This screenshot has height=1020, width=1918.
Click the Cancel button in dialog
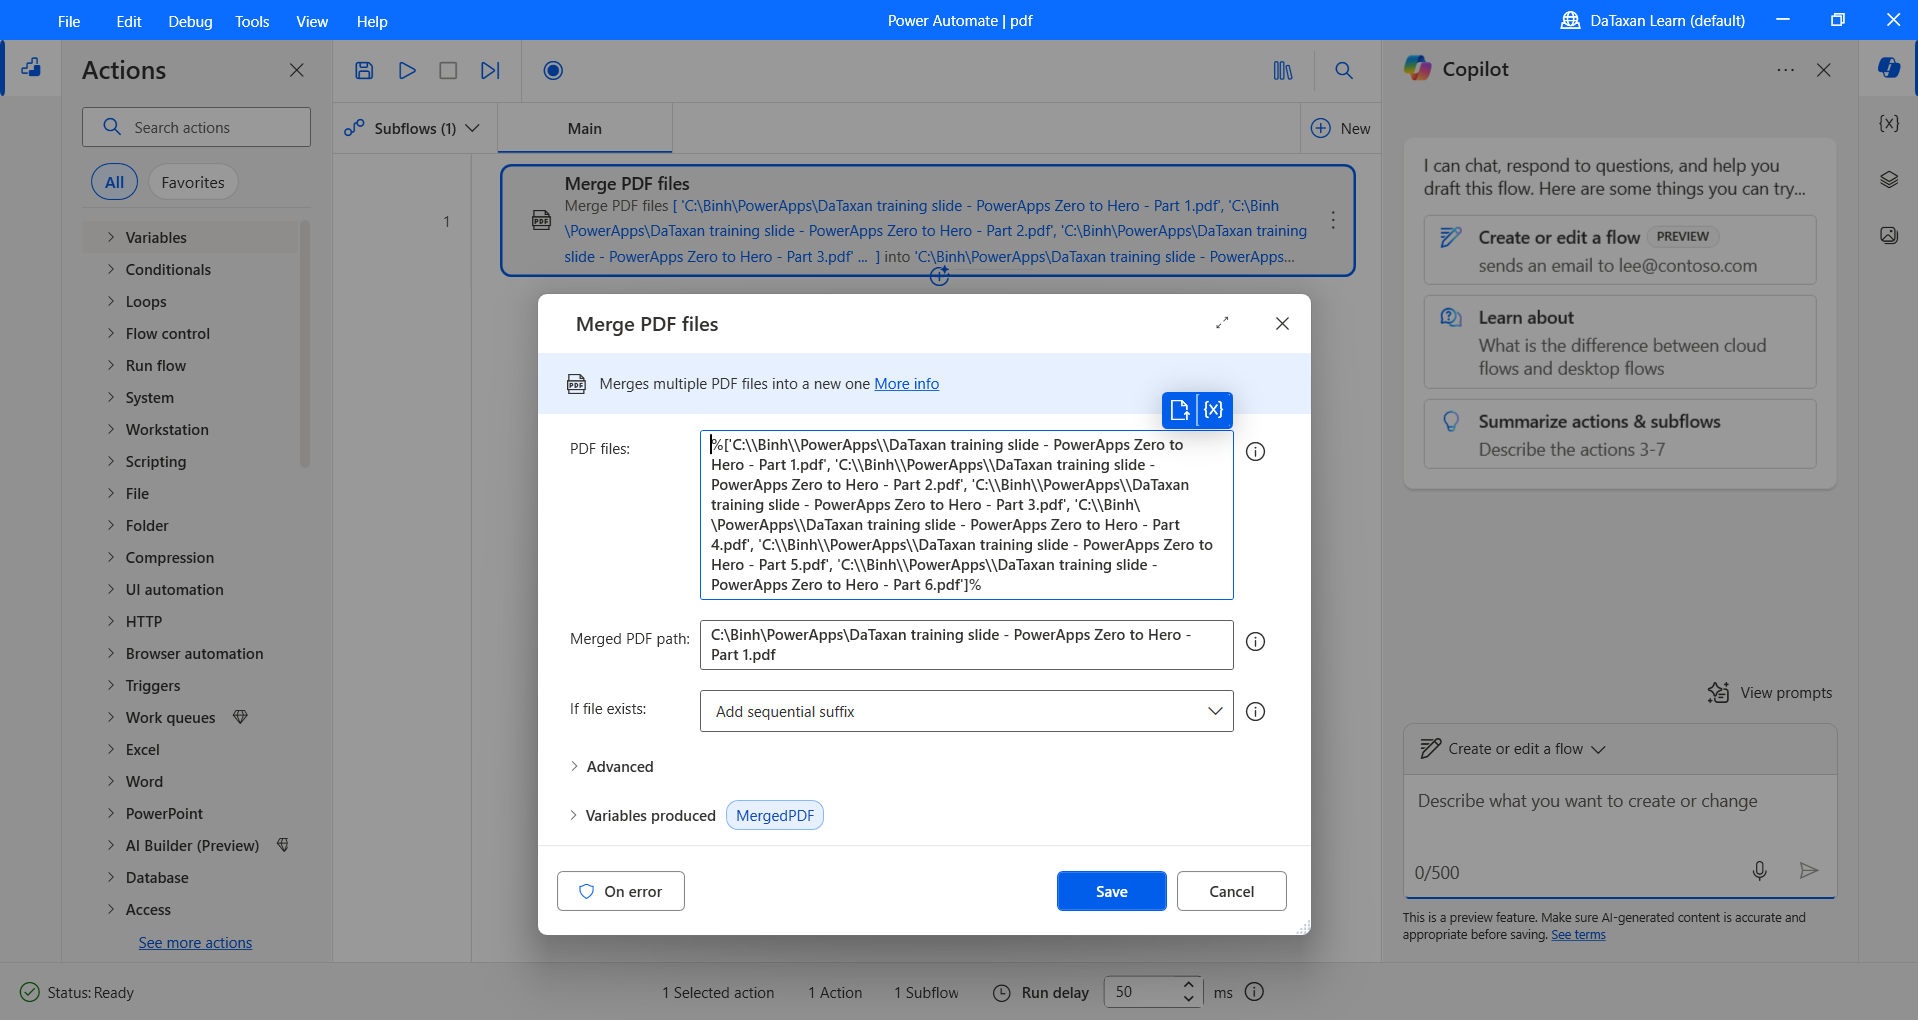click(x=1232, y=891)
